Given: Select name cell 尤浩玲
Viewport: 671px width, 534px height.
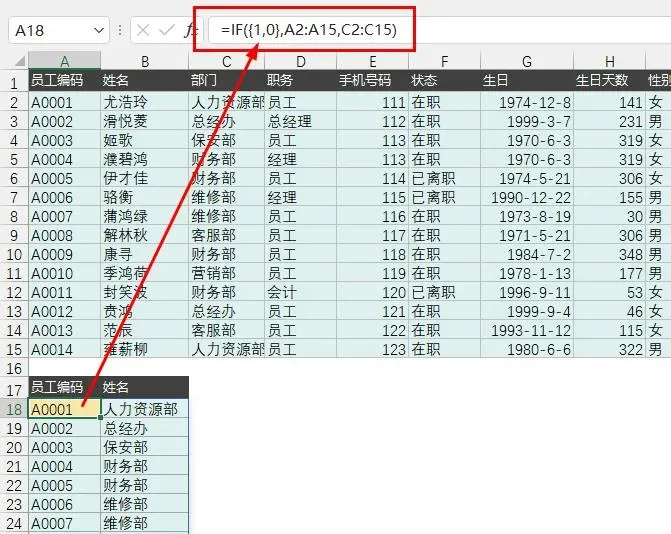Looking at the screenshot, I should pyautogui.click(x=145, y=102).
